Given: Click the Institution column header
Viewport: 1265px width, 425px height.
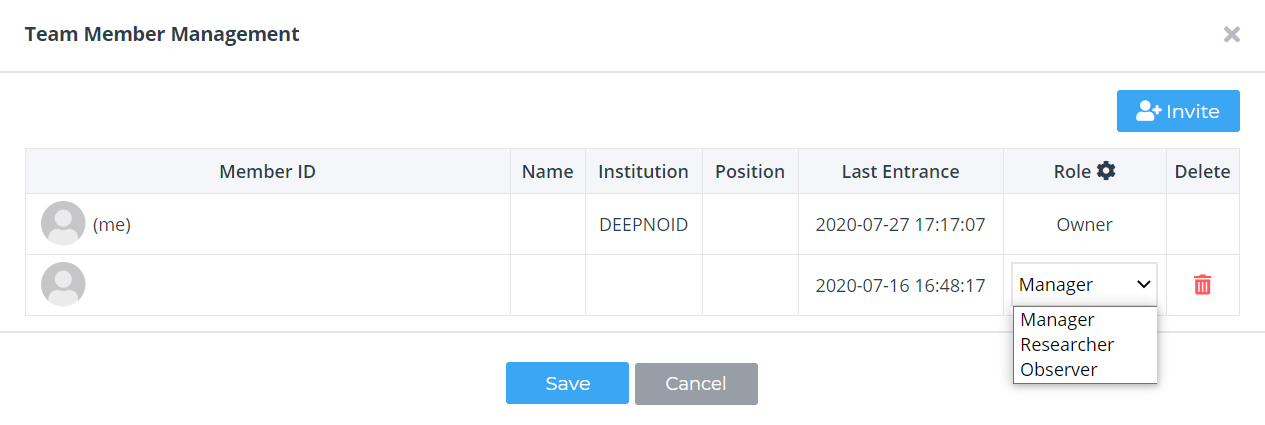Looking at the screenshot, I should (x=643, y=171).
